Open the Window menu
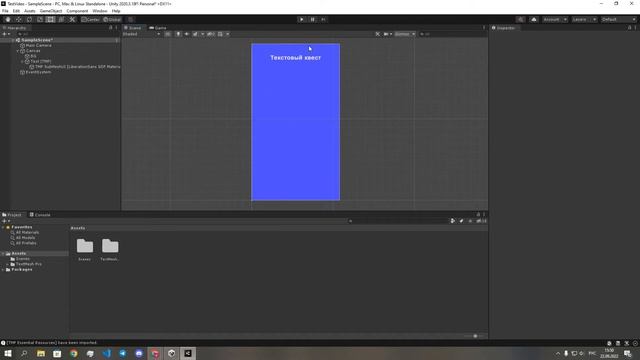640x360 pixels. (x=100, y=11)
